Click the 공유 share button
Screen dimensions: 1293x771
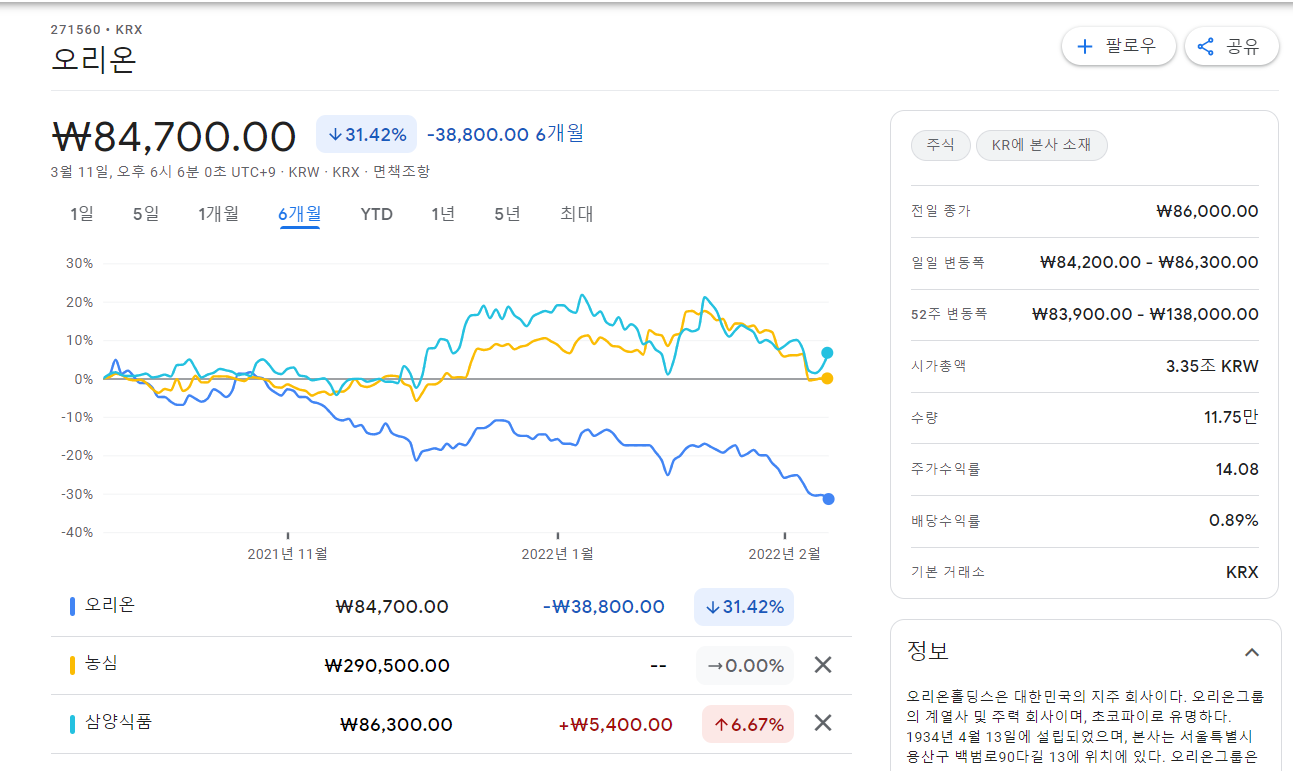coord(1231,46)
